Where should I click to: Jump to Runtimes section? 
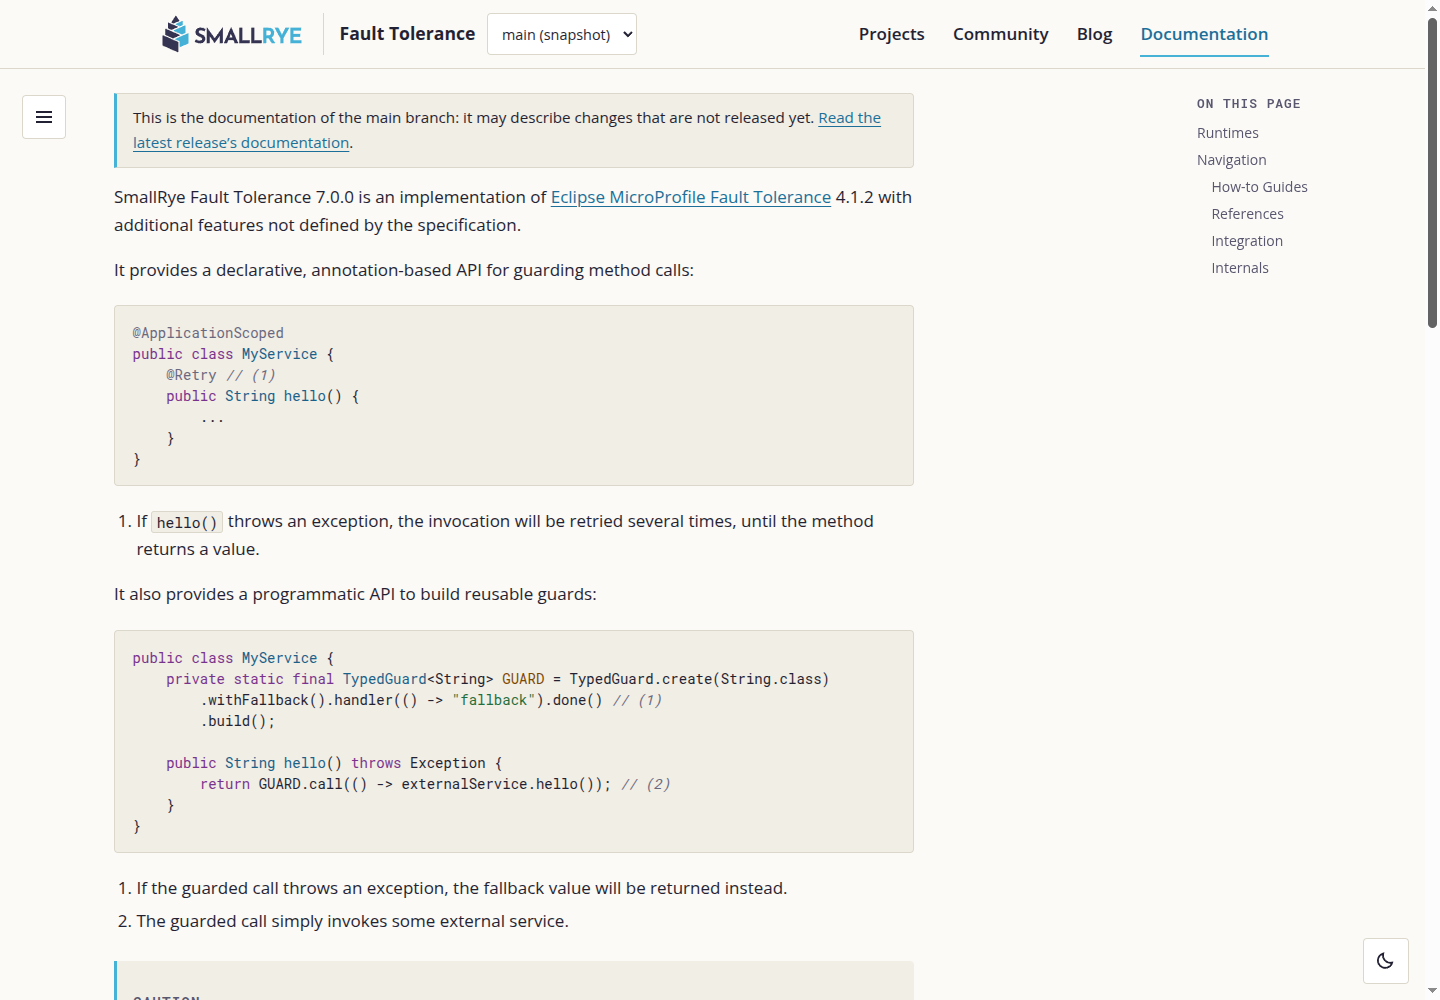coord(1227,133)
